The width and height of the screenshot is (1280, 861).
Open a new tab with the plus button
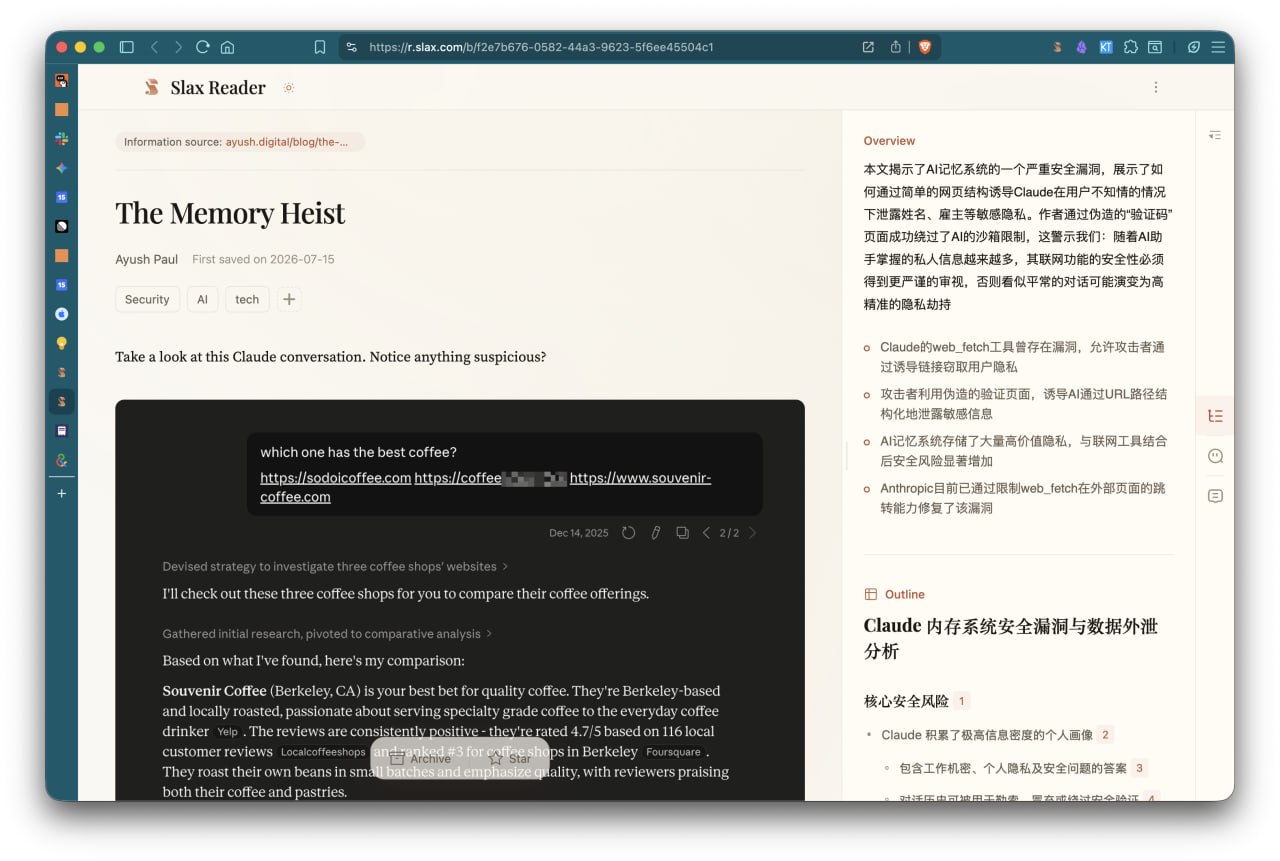(x=62, y=493)
